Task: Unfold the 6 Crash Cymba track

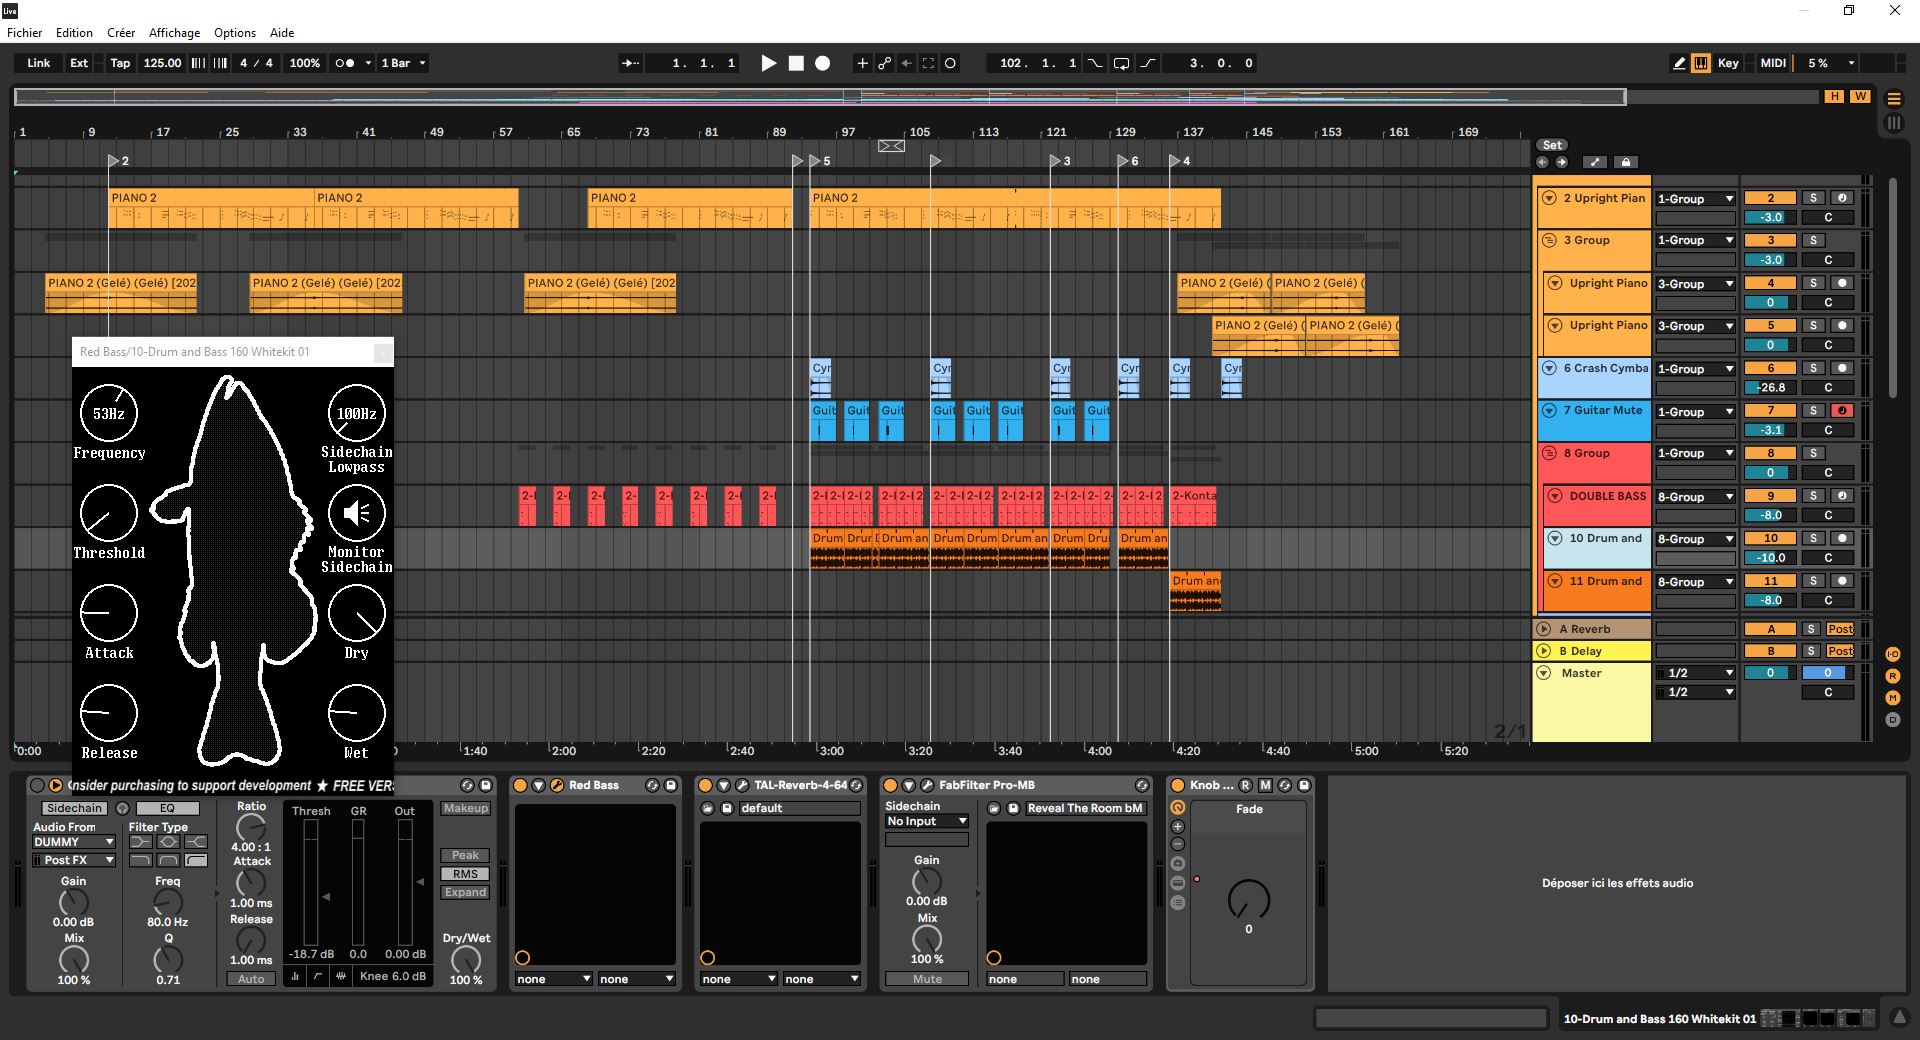Action: 1549,368
